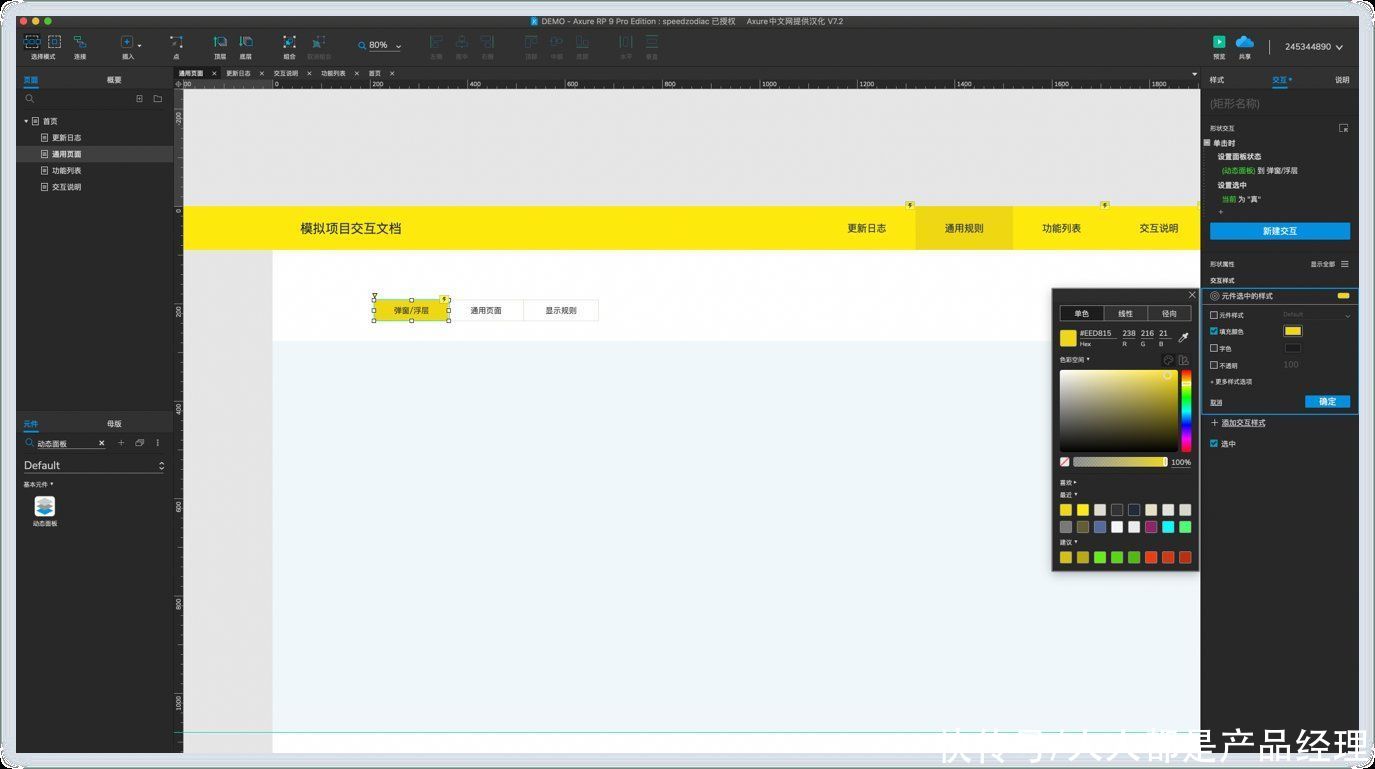Open the interaction editor popout icon
1375x769 pixels.
coord(1344,128)
